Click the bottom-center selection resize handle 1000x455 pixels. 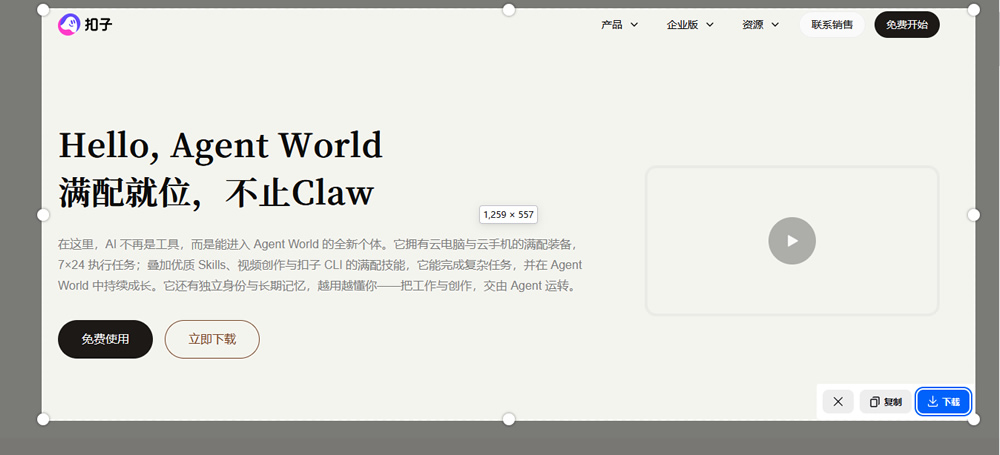(x=508, y=419)
